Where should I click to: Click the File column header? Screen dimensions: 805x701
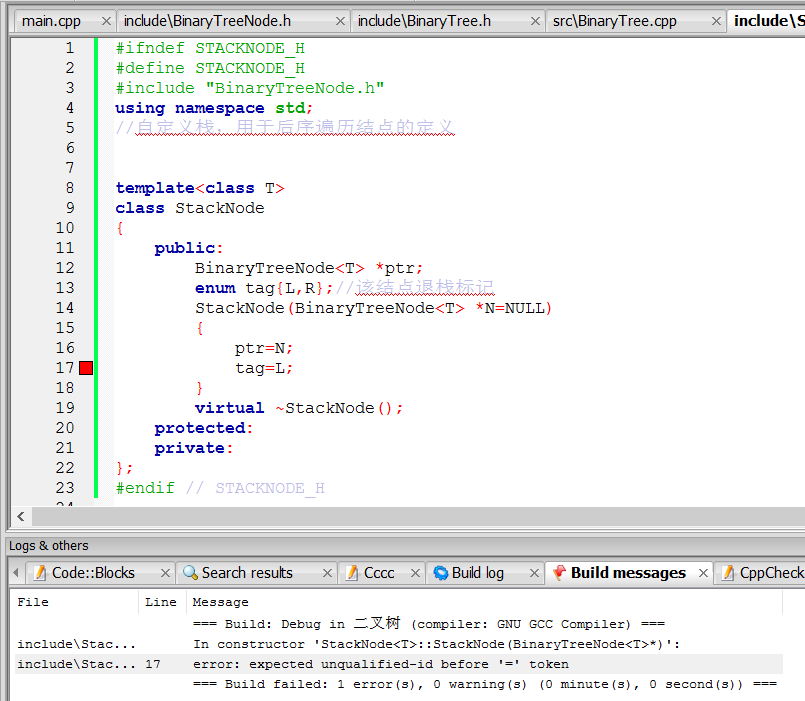pos(74,602)
